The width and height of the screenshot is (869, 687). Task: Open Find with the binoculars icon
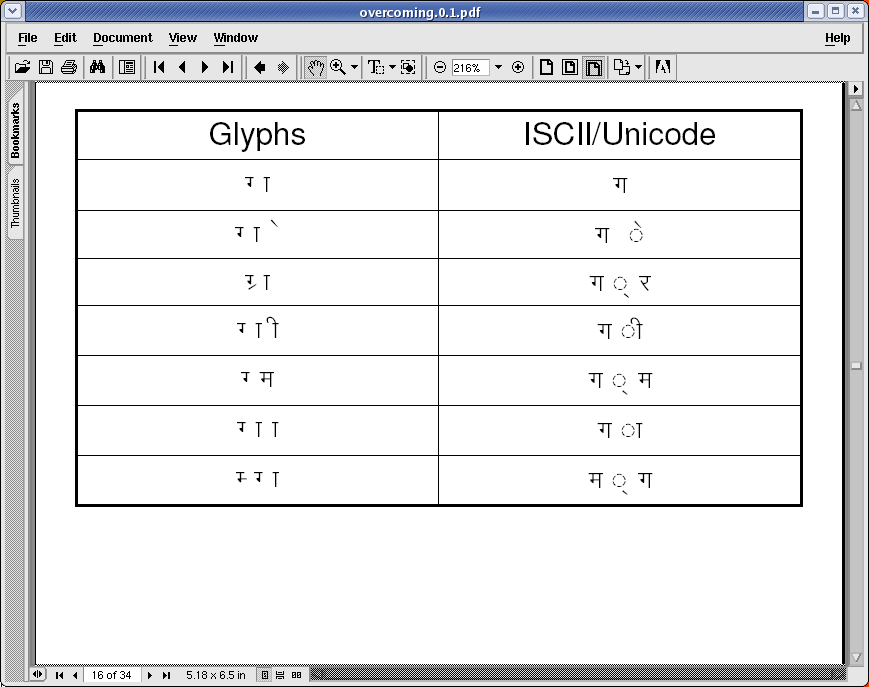[98, 67]
